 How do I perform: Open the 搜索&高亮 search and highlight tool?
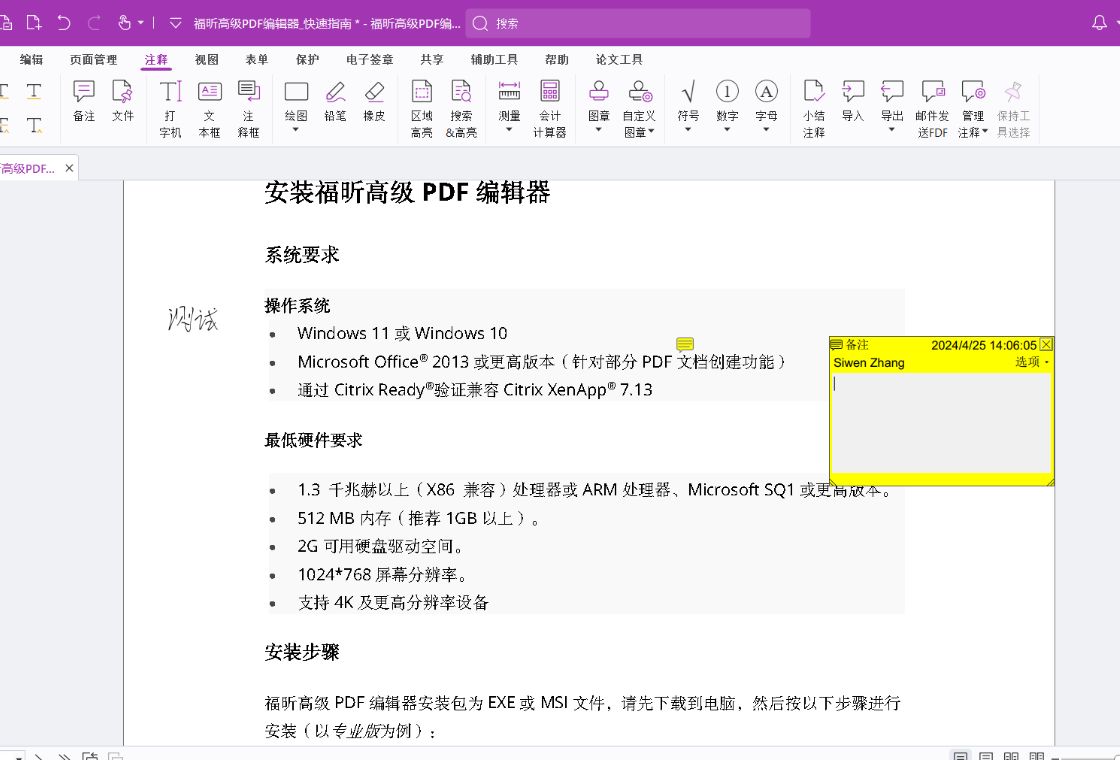point(461,109)
